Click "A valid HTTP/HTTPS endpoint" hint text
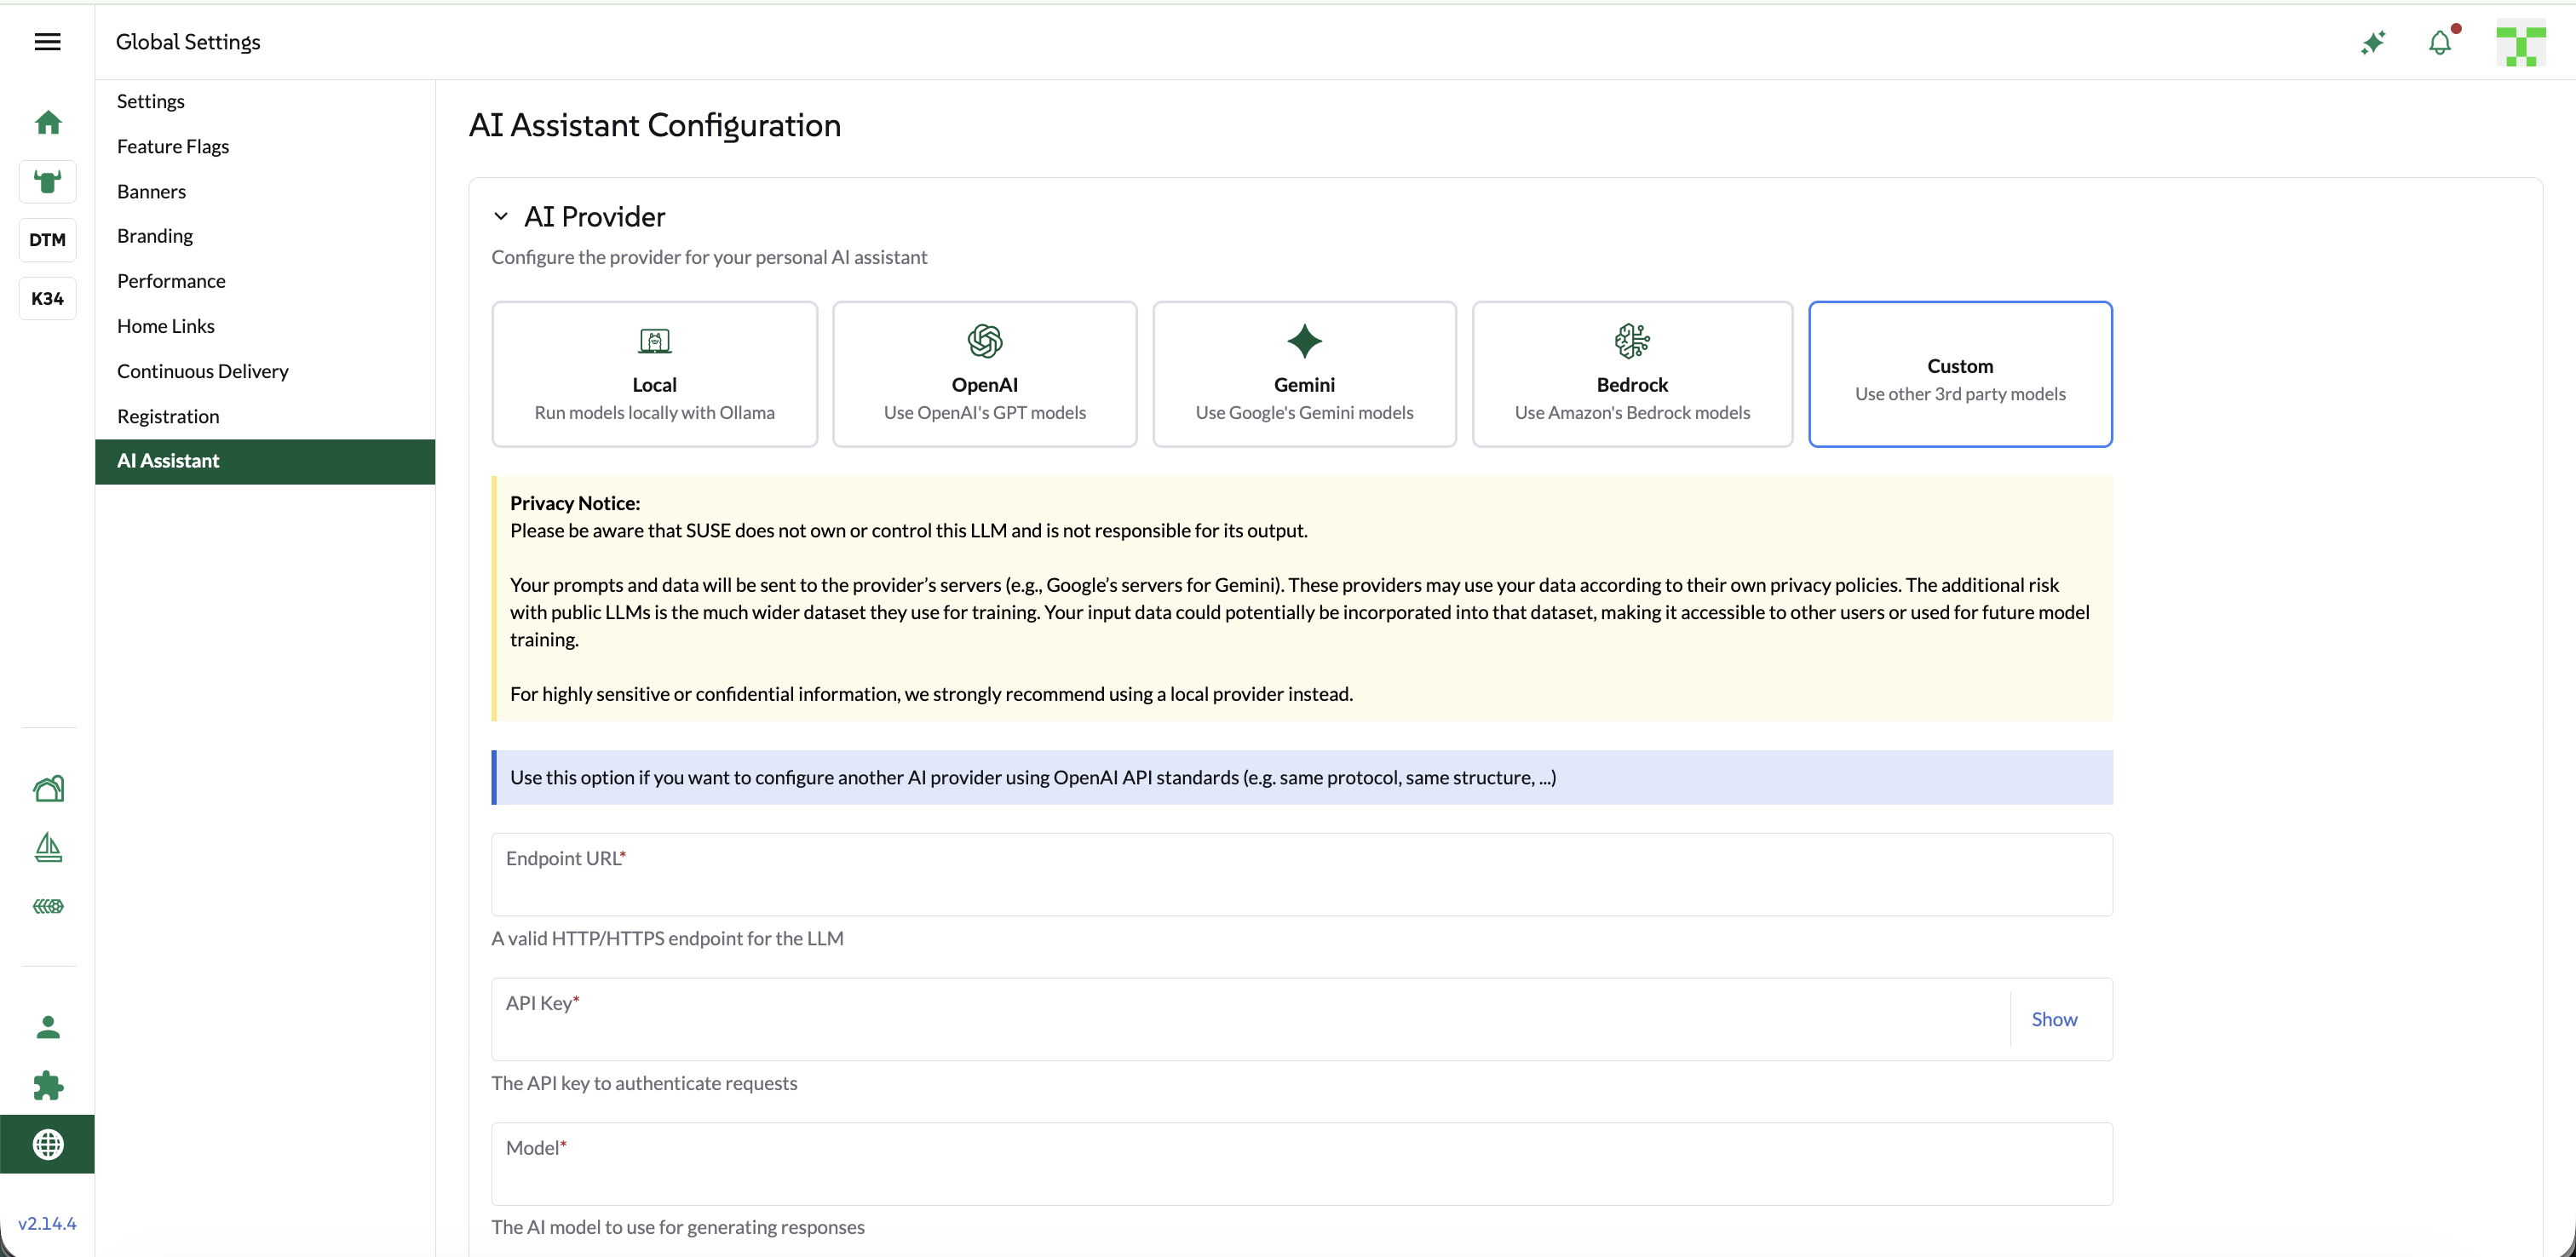Image resolution: width=2576 pixels, height=1257 pixels. [667, 938]
